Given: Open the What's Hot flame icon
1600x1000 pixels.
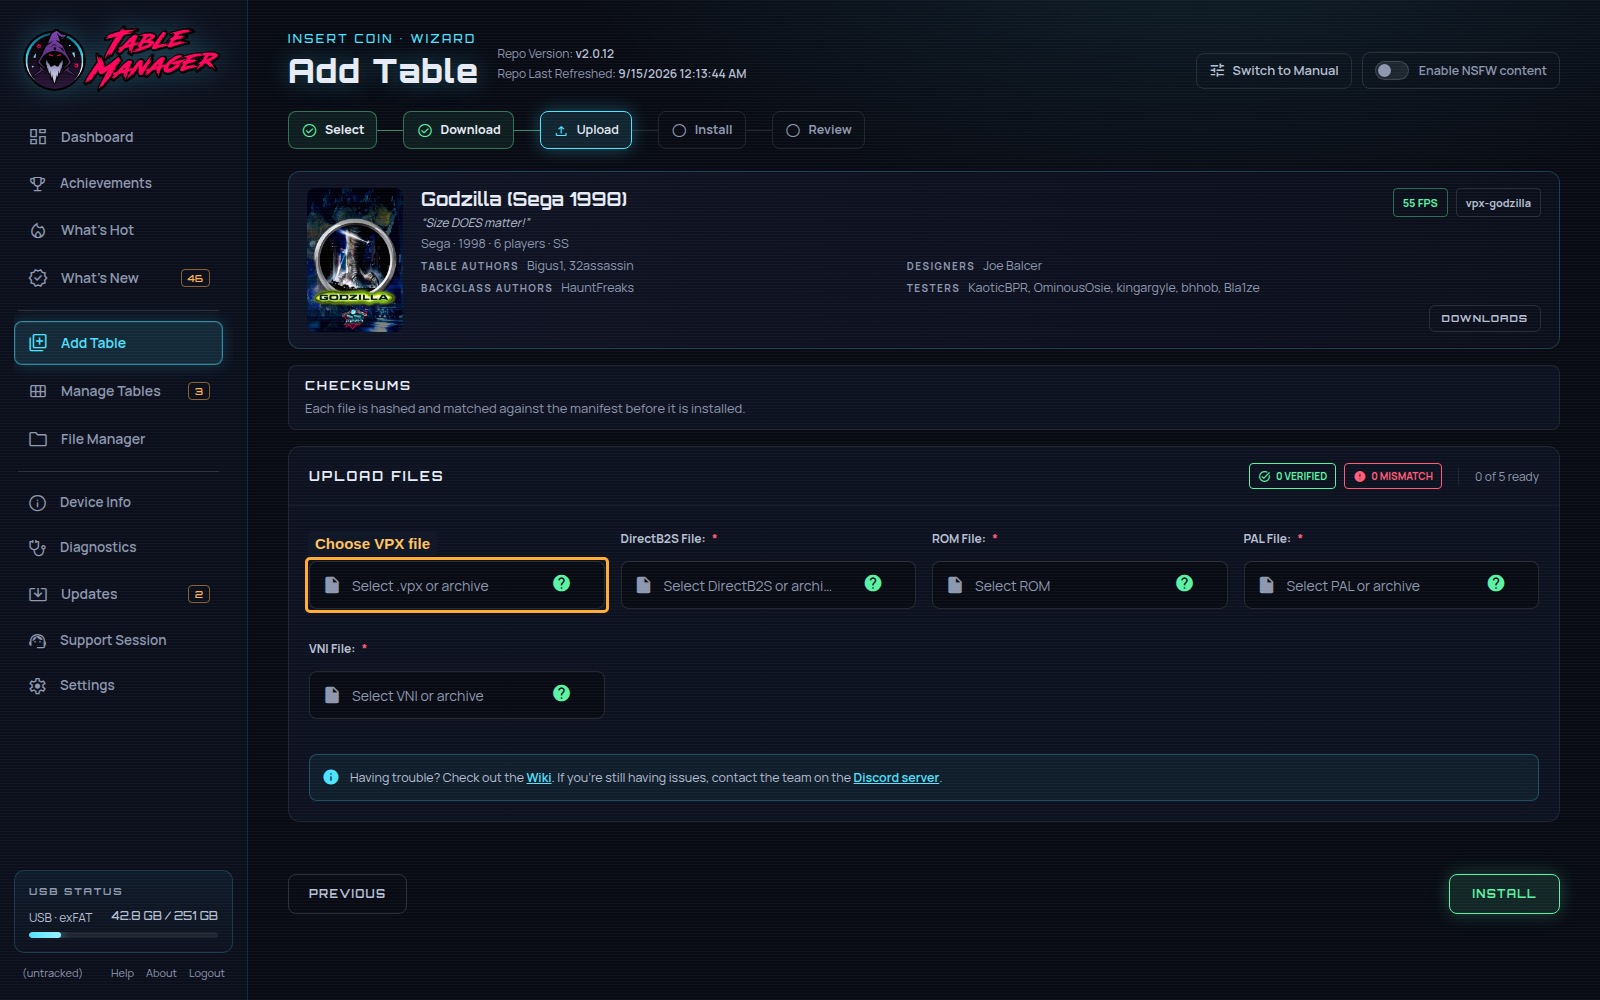Looking at the screenshot, I should [x=38, y=231].
